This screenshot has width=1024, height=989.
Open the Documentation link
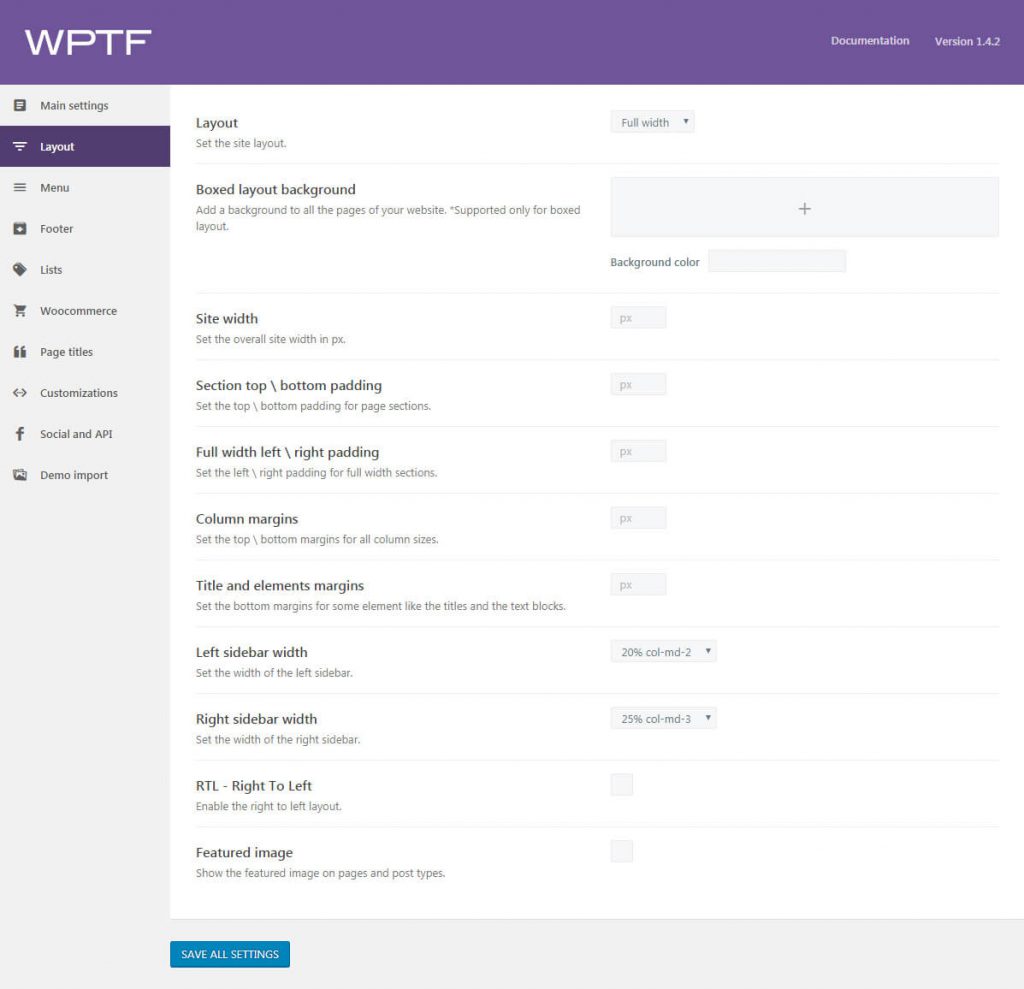point(870,40)
